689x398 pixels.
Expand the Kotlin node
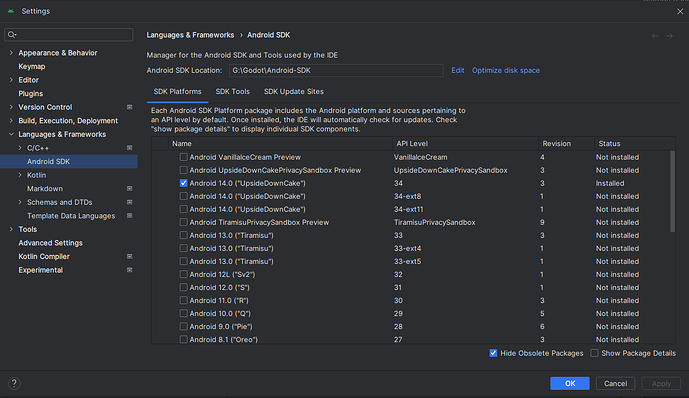click(20, 175)
